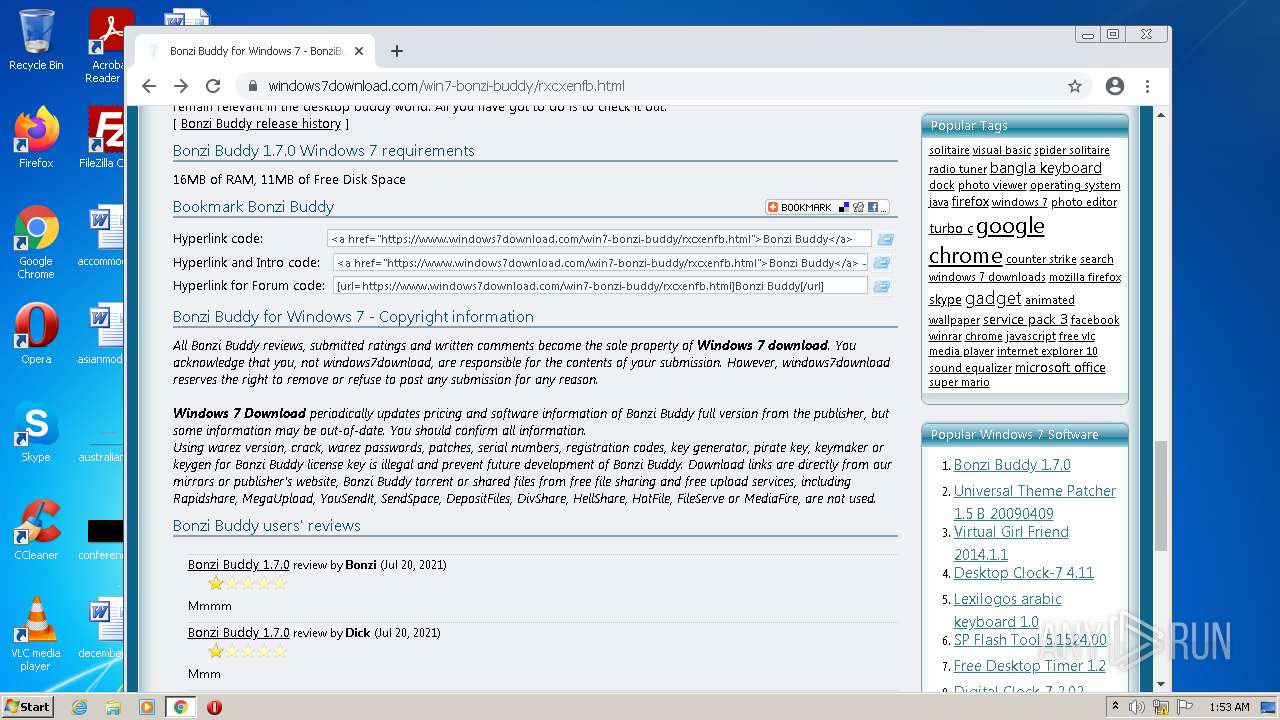Click the 'spider solitaire' tag
The width and height of the screenshot is (1280, 720).
coord(1072,150)
